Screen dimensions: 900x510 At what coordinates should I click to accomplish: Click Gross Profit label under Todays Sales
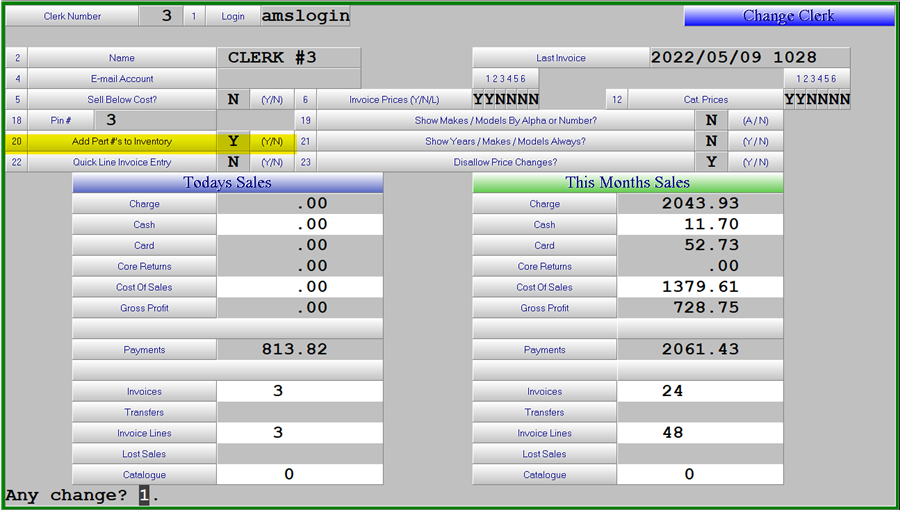[x=144, y=308]
